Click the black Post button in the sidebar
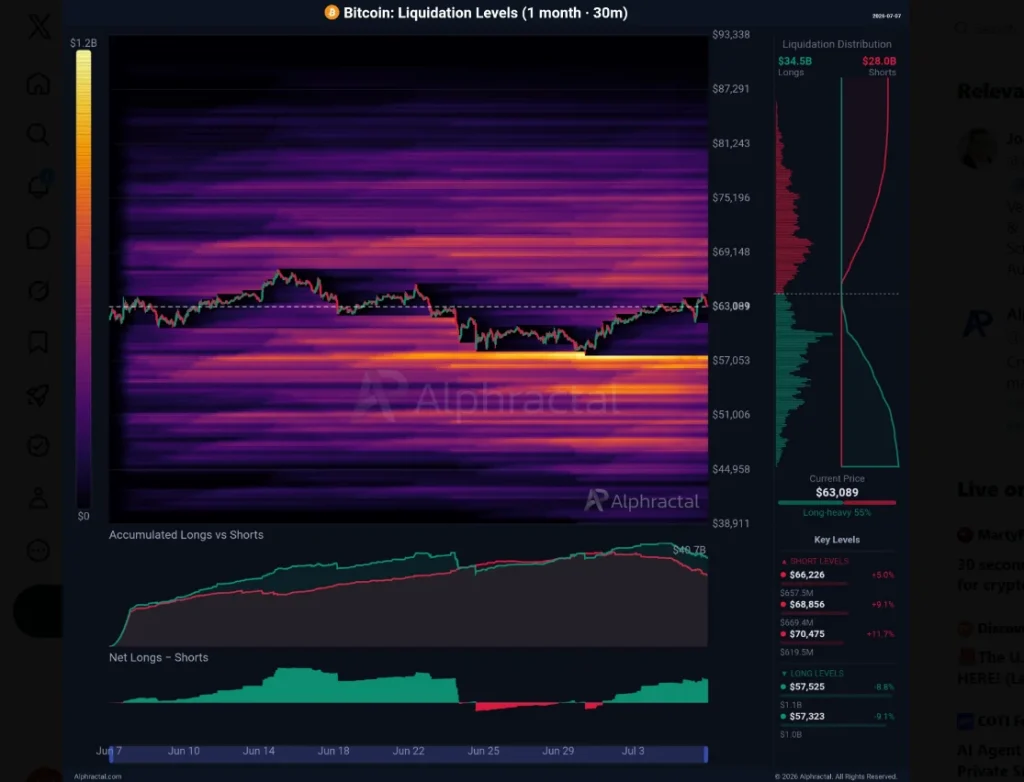Screen dimensions: 1024x782 click(x=39, y=611)
